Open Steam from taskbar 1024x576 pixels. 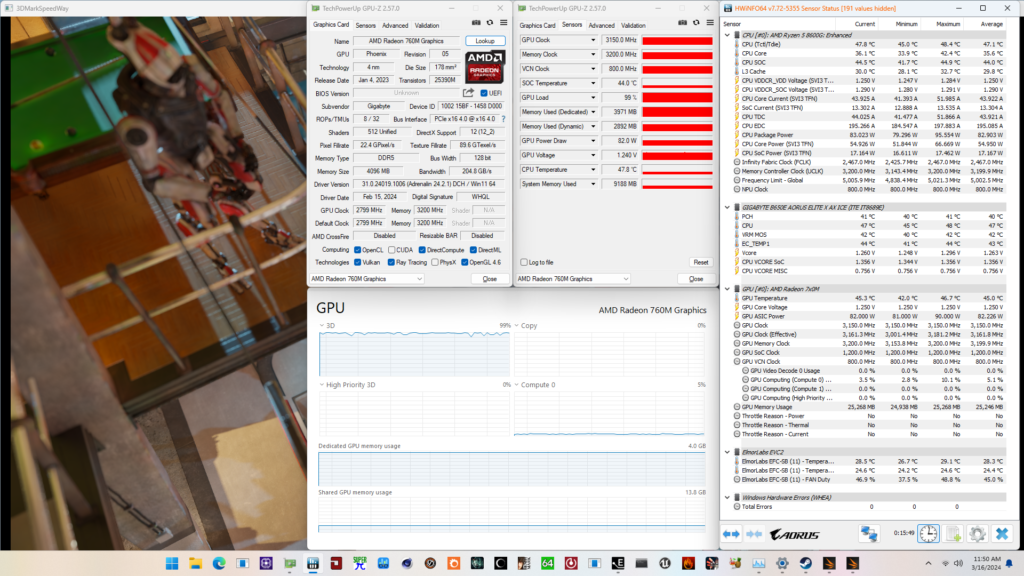point(806,563)
